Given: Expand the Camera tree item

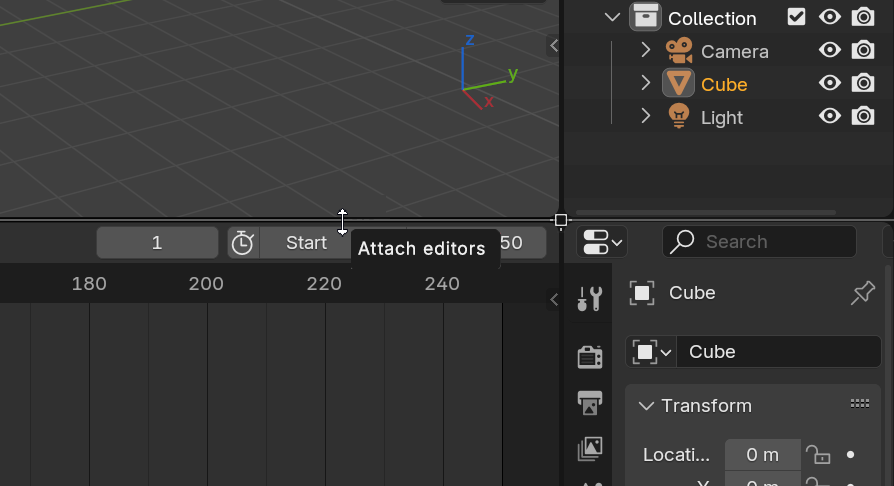Looking at the screenshot, I should [645, 50].
